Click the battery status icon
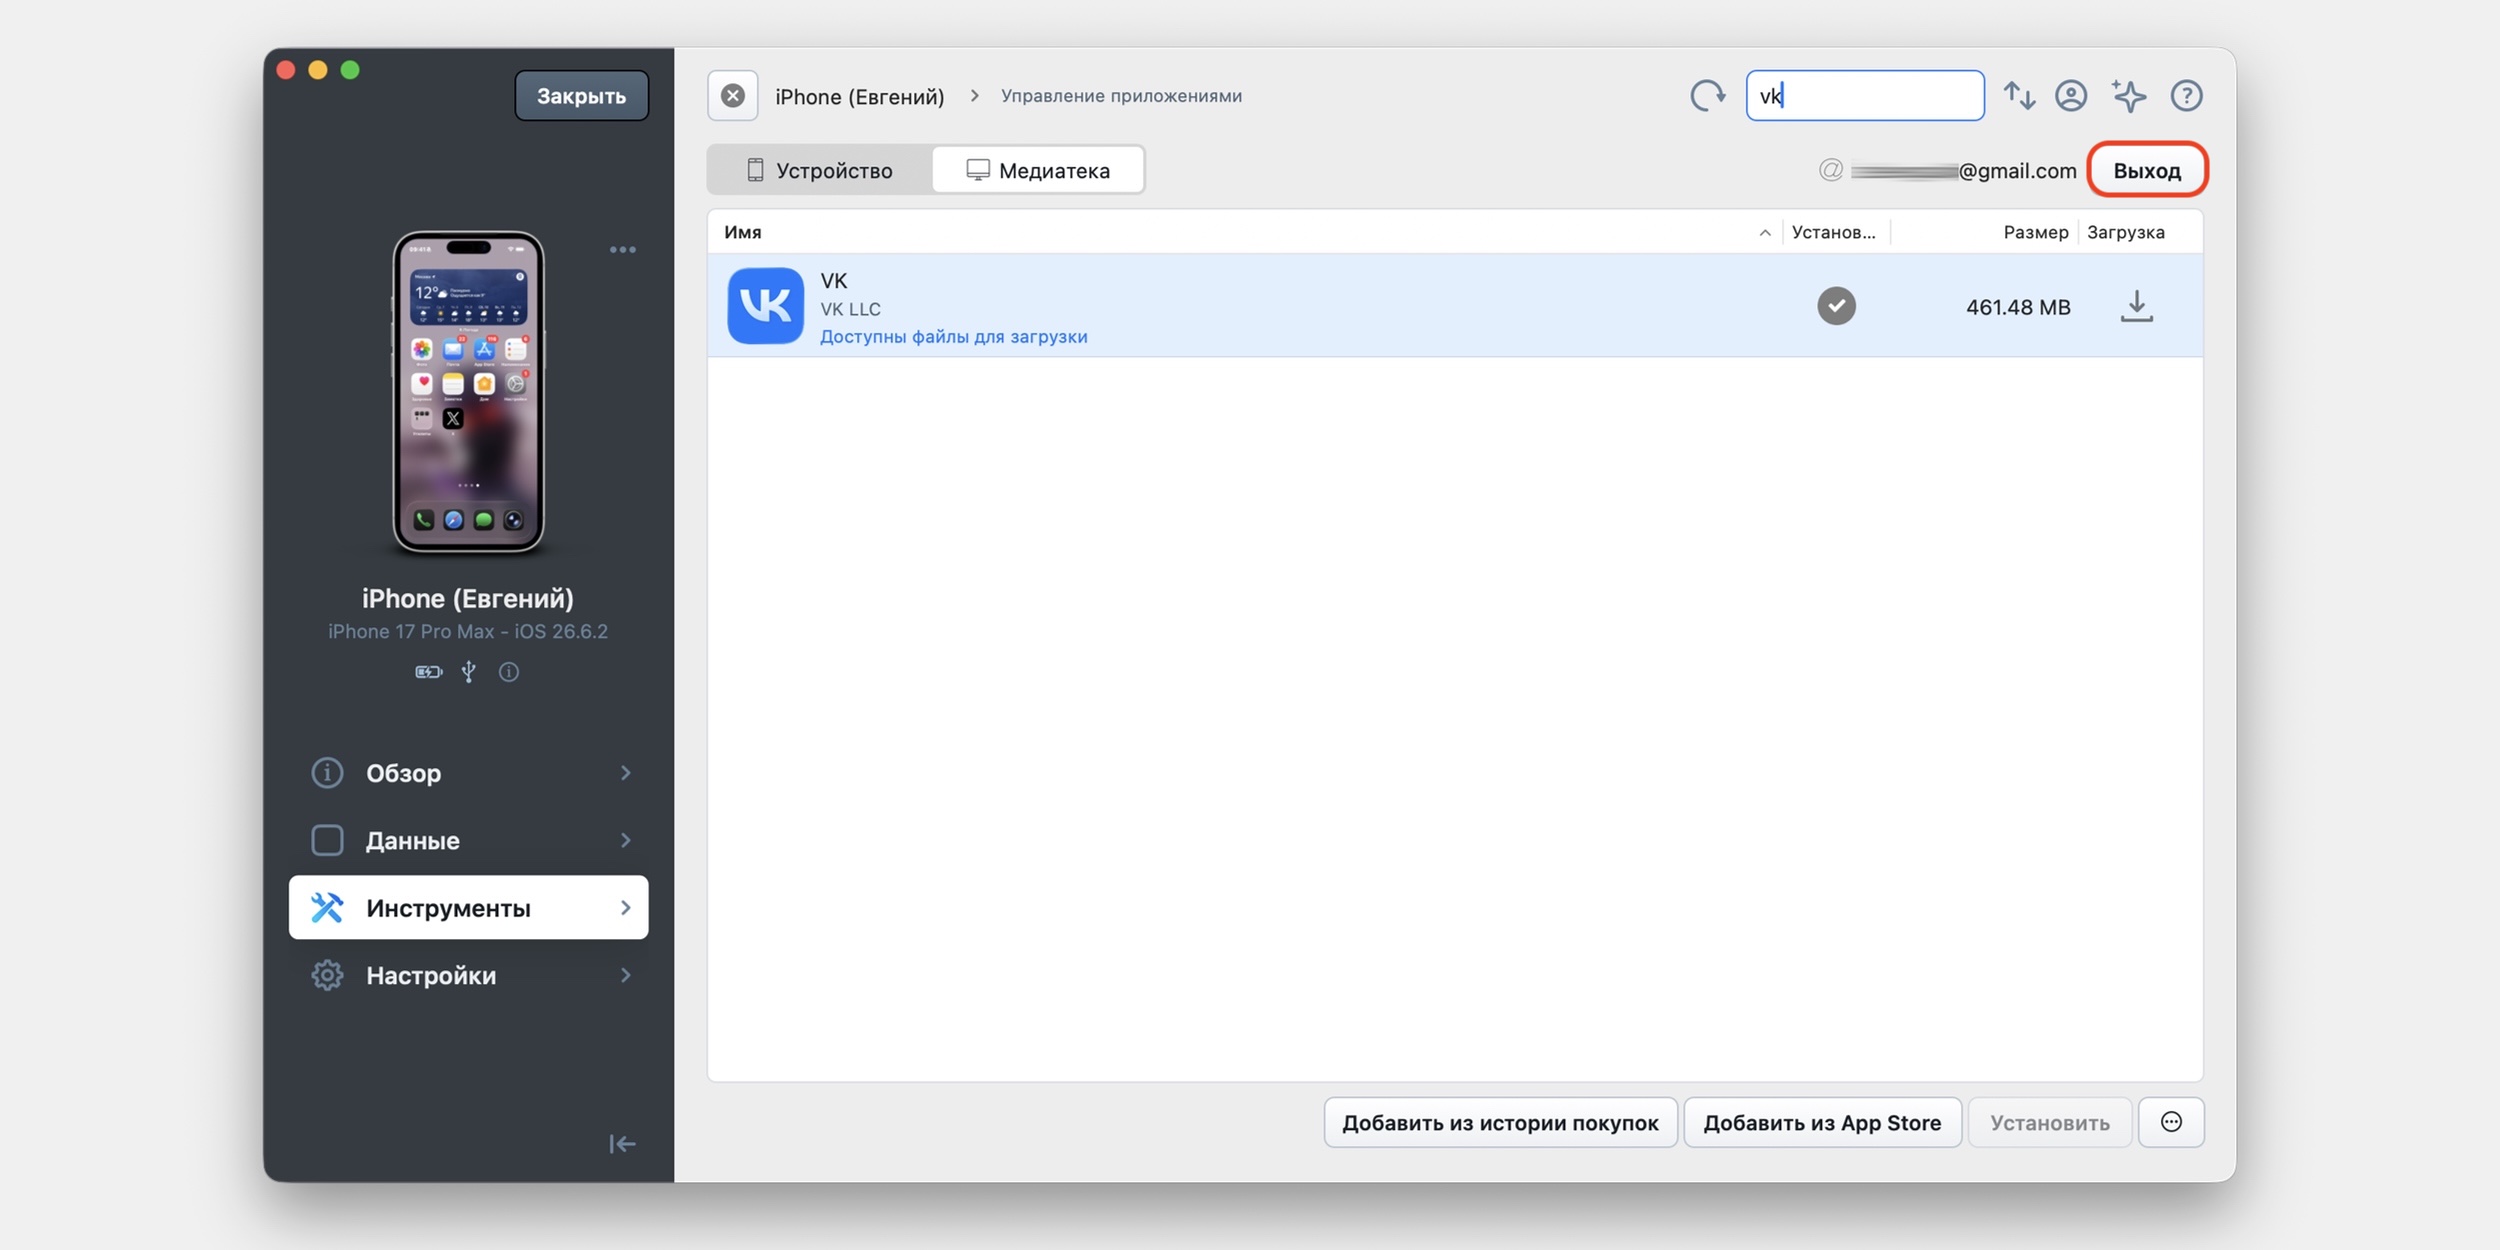This screenshot has width=2500, height=1250. 429,672
